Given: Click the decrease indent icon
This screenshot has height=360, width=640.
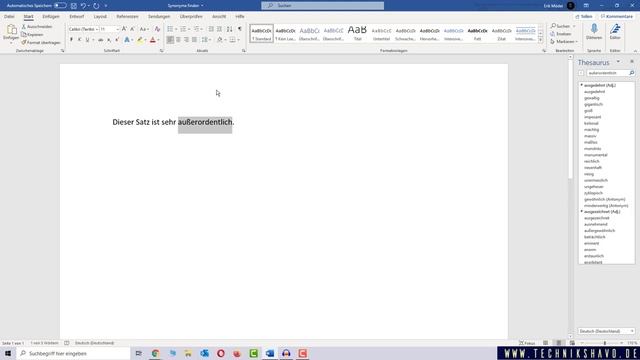Looking at the screenshot, I should (x=211, y=29).
